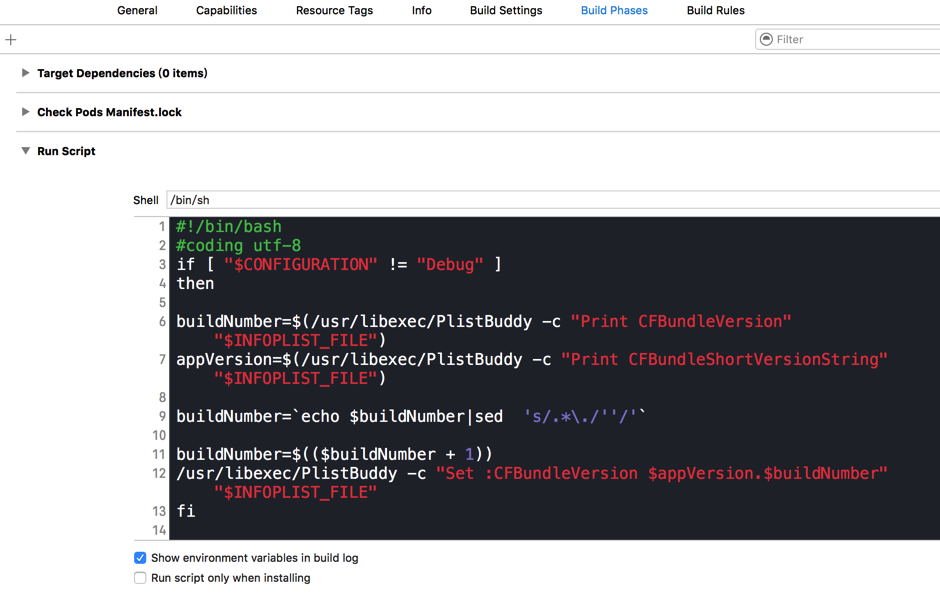Open the General tab
Image resolution: width=940 pixels, height=596 pixels.
click(x=137, y=10)
